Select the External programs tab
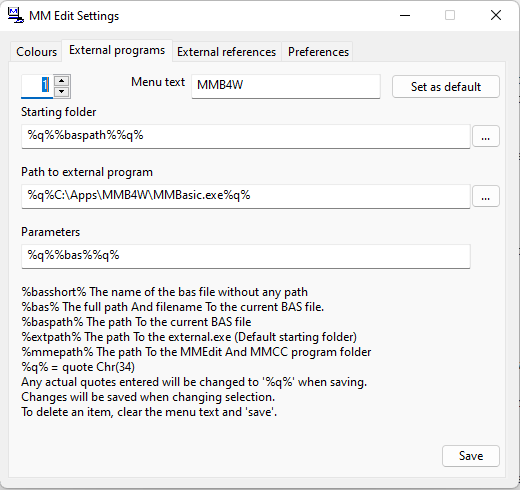The height and width of the screenshot is (490, 520). click(117, 50)
